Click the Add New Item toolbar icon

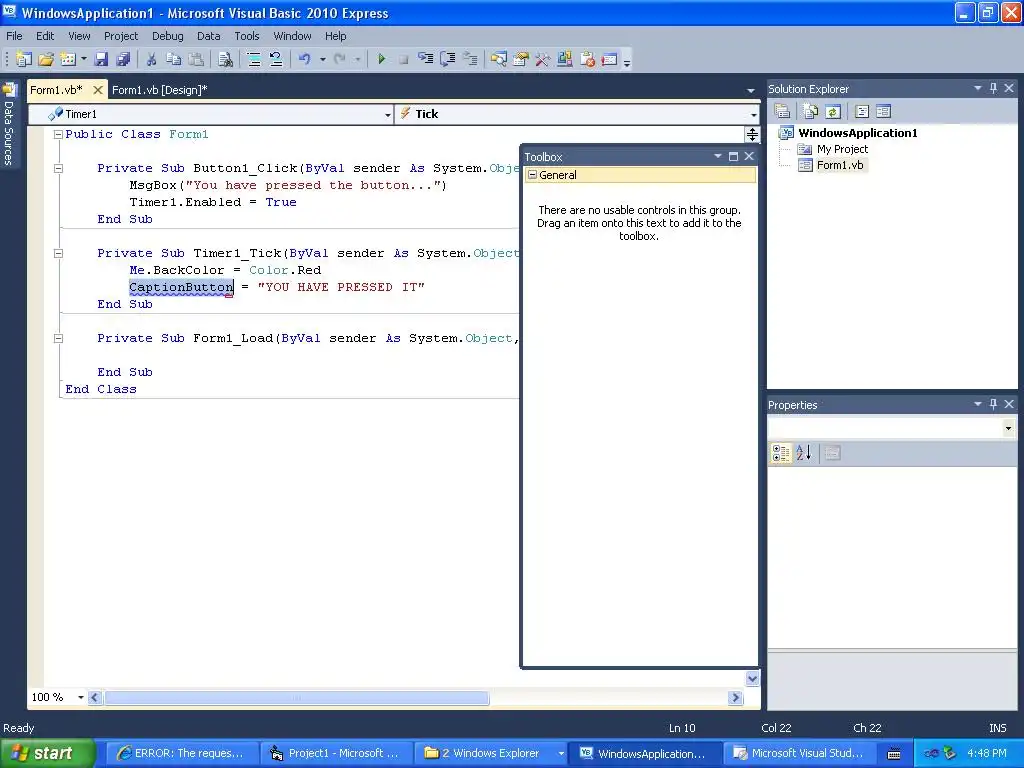pos(68,59)
